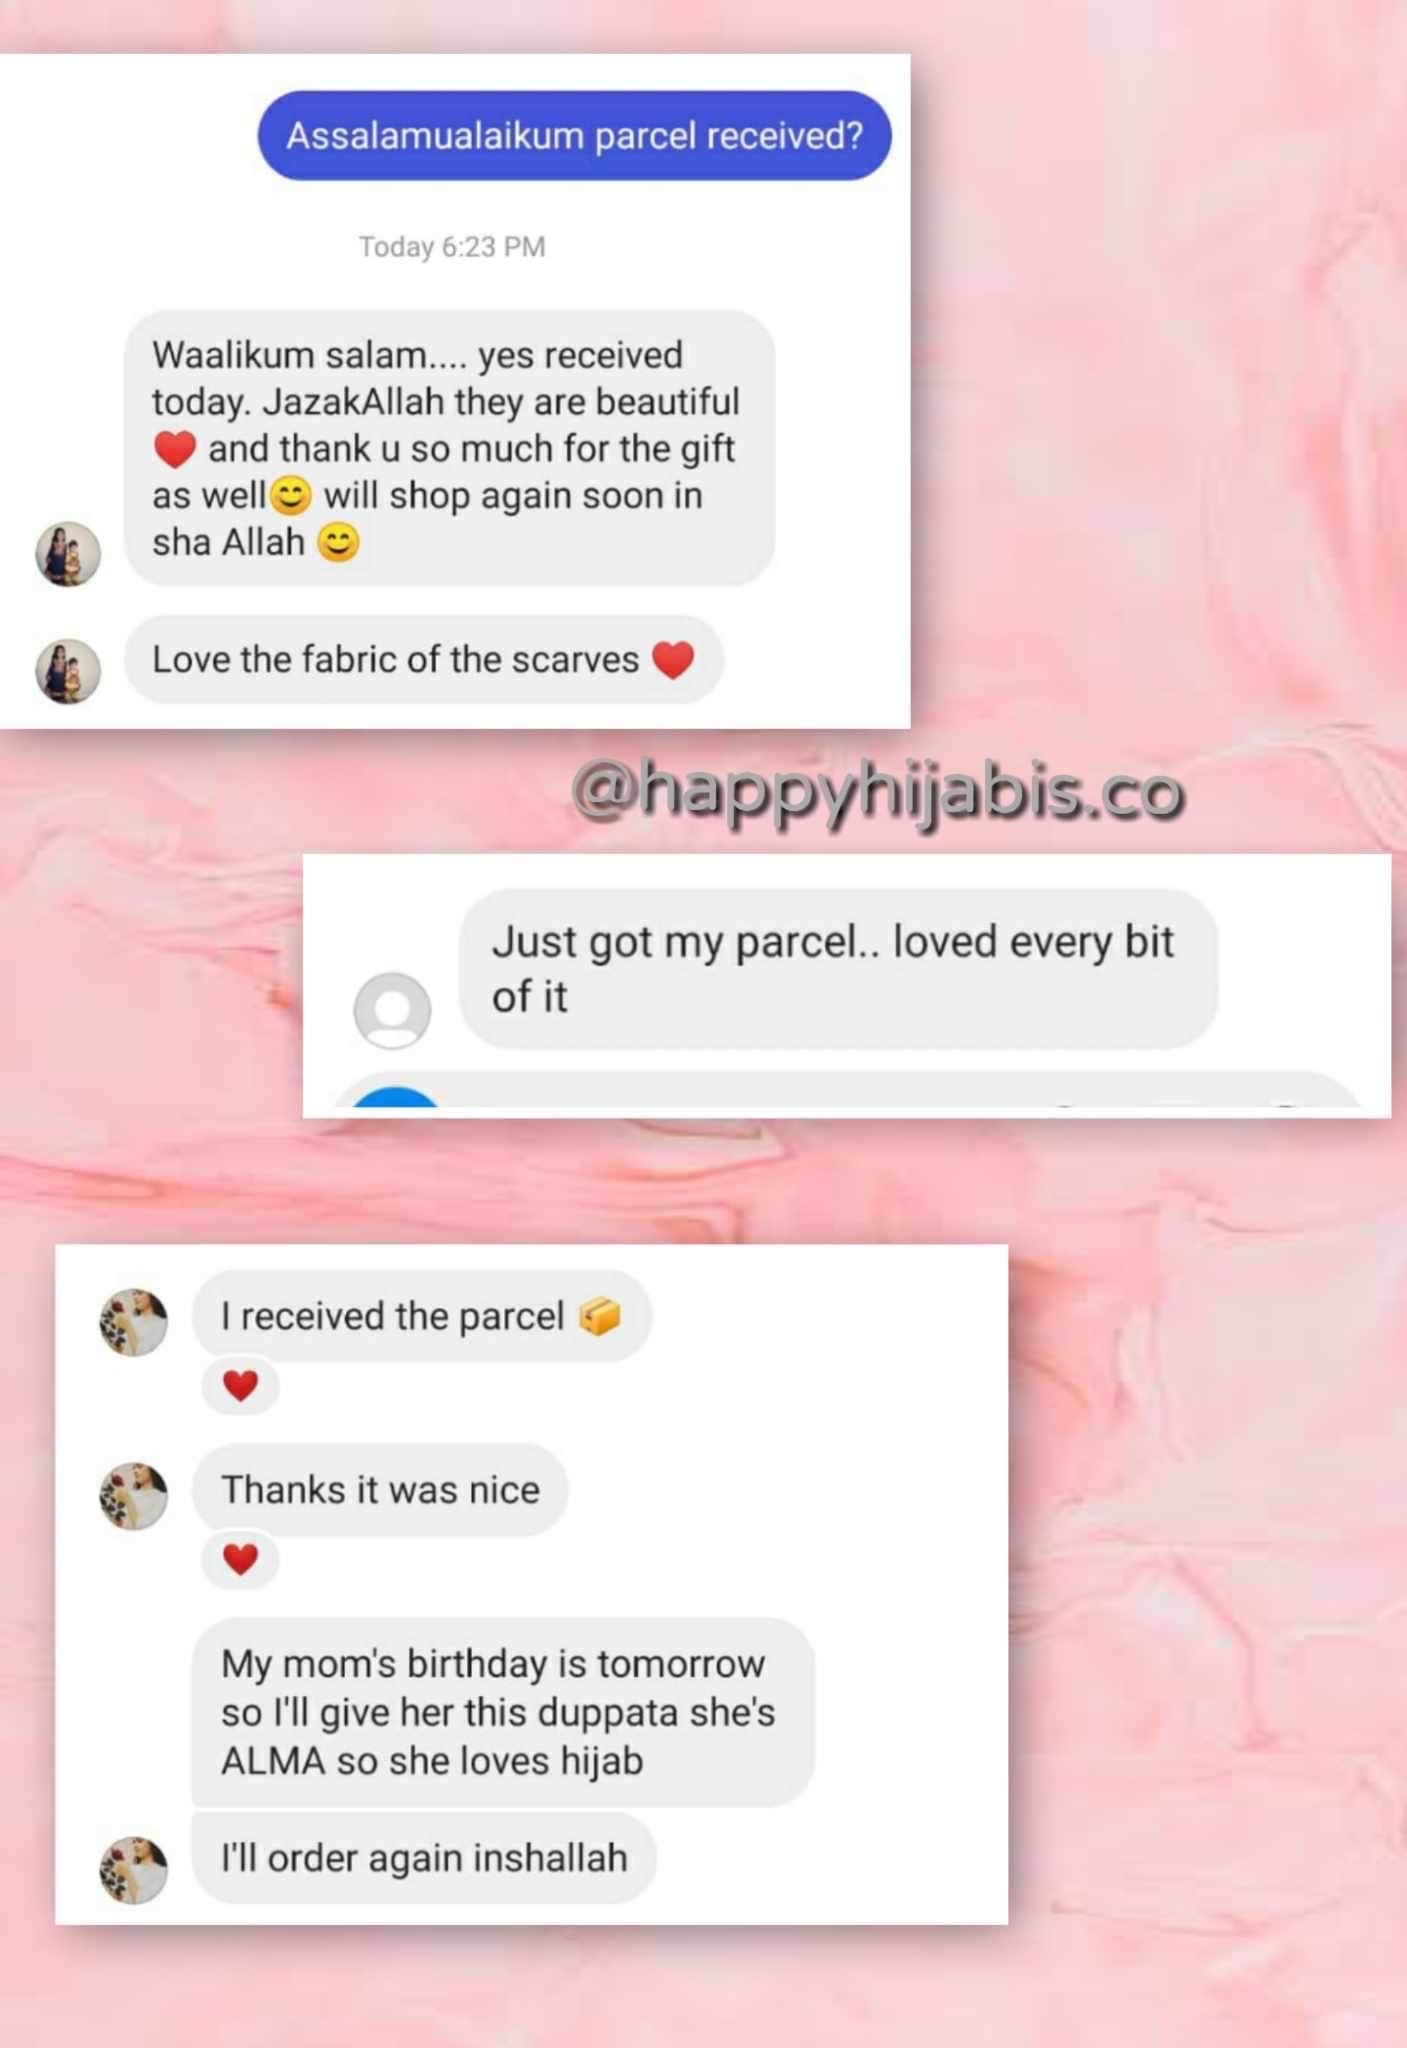Tap the avatar beside 'I received the parcel'
The width and height of the screenshot is (1407, 2048).
[x=134, y=1322]
